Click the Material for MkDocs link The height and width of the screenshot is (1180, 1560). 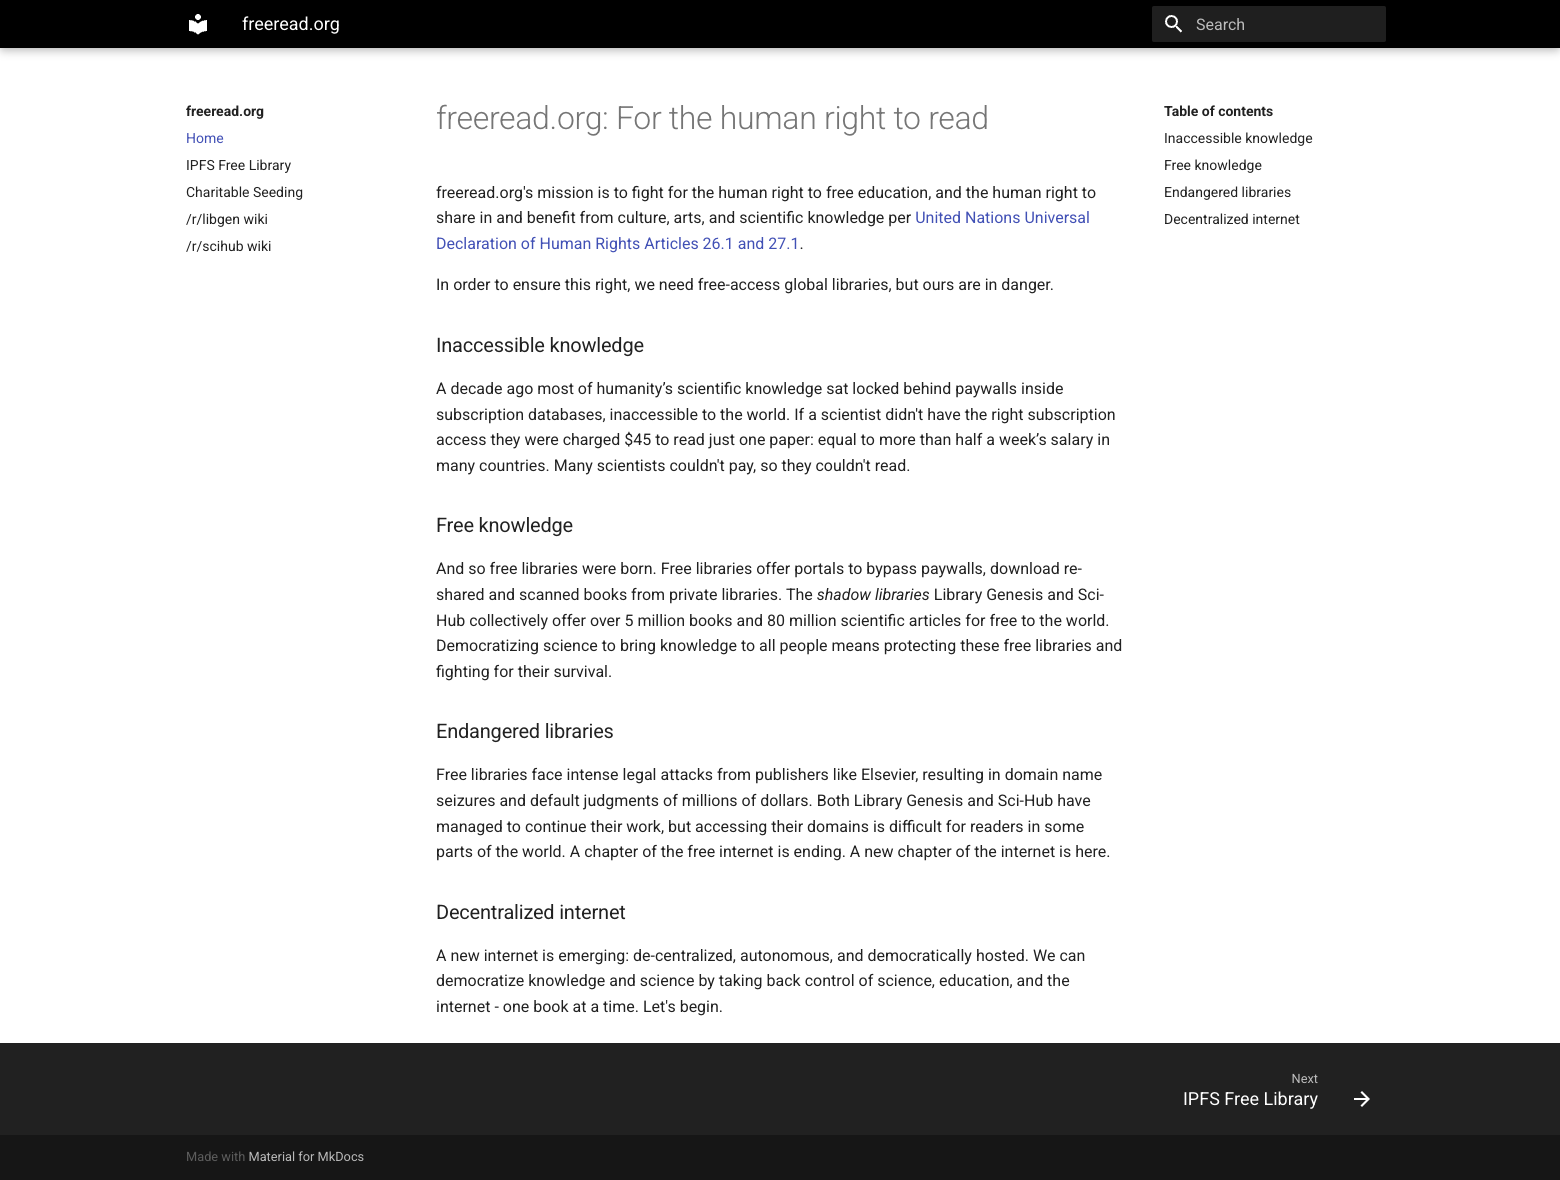click(x=306, y=1157)
